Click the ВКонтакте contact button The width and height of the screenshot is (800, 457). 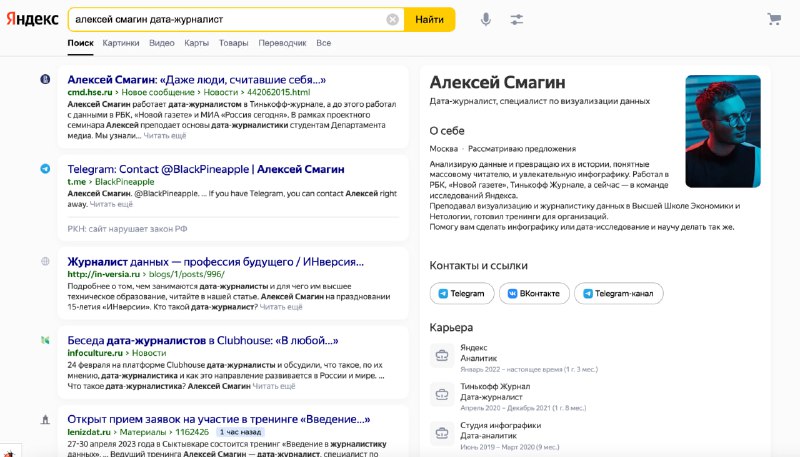tap(534, 293)
